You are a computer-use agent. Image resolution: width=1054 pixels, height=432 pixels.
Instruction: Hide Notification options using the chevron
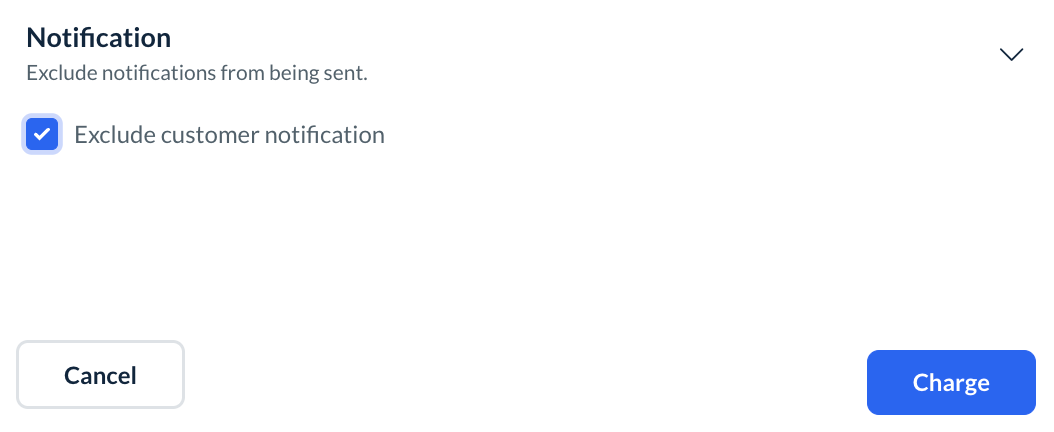[x=1012, y=55]
